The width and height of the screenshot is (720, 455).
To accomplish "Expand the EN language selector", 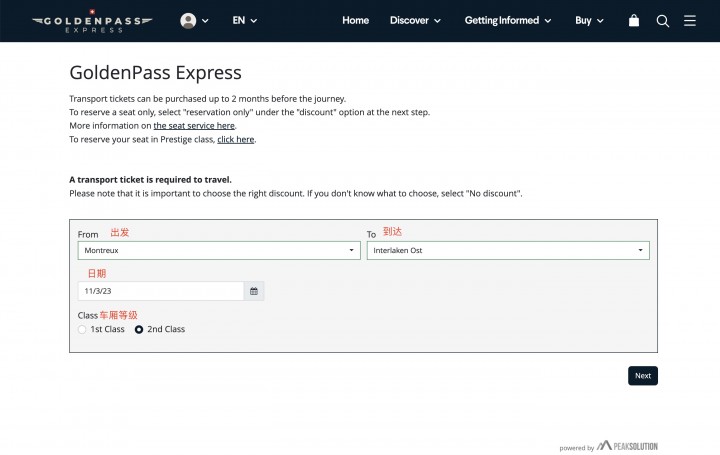I will pyautogui.click(x=244, y=21).
